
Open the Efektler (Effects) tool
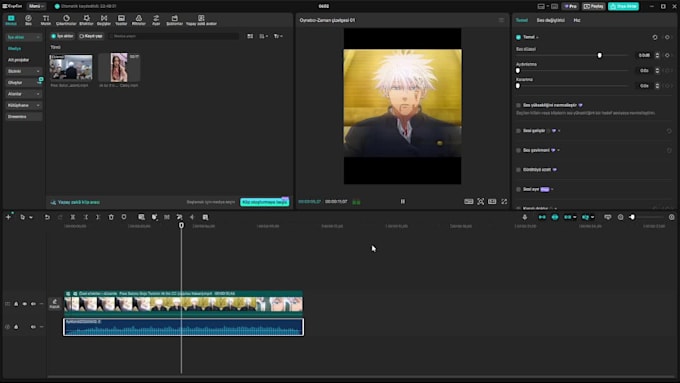(x=86, y=20)
